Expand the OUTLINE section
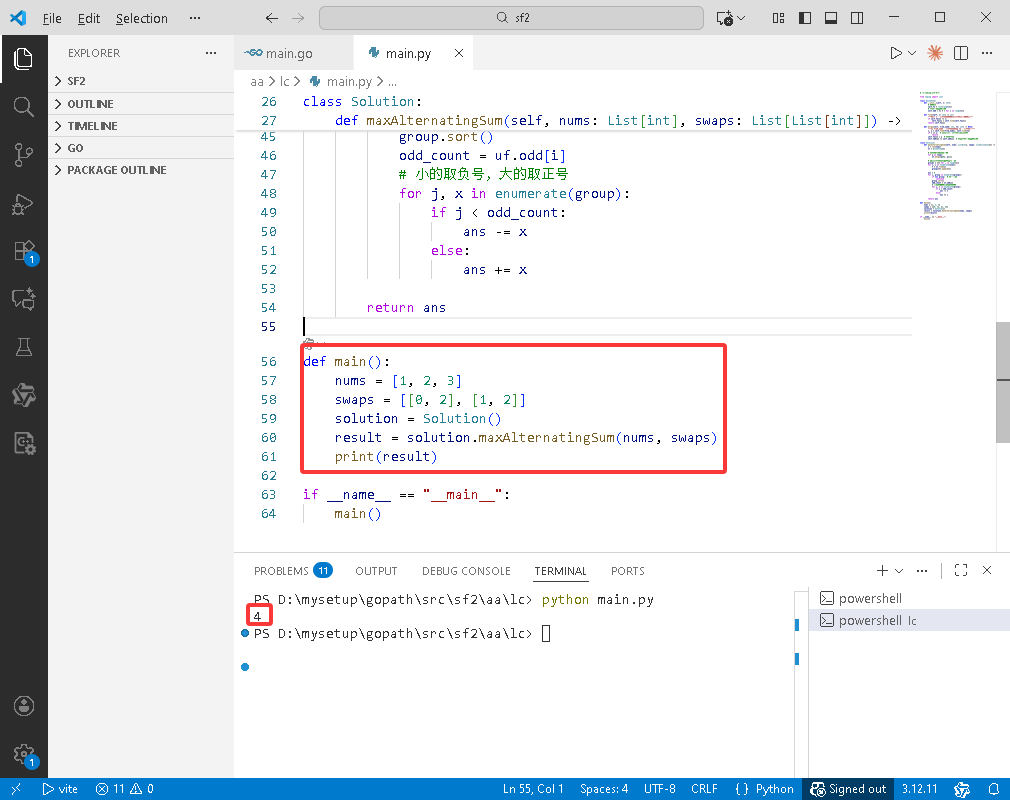 coord(141,104)
